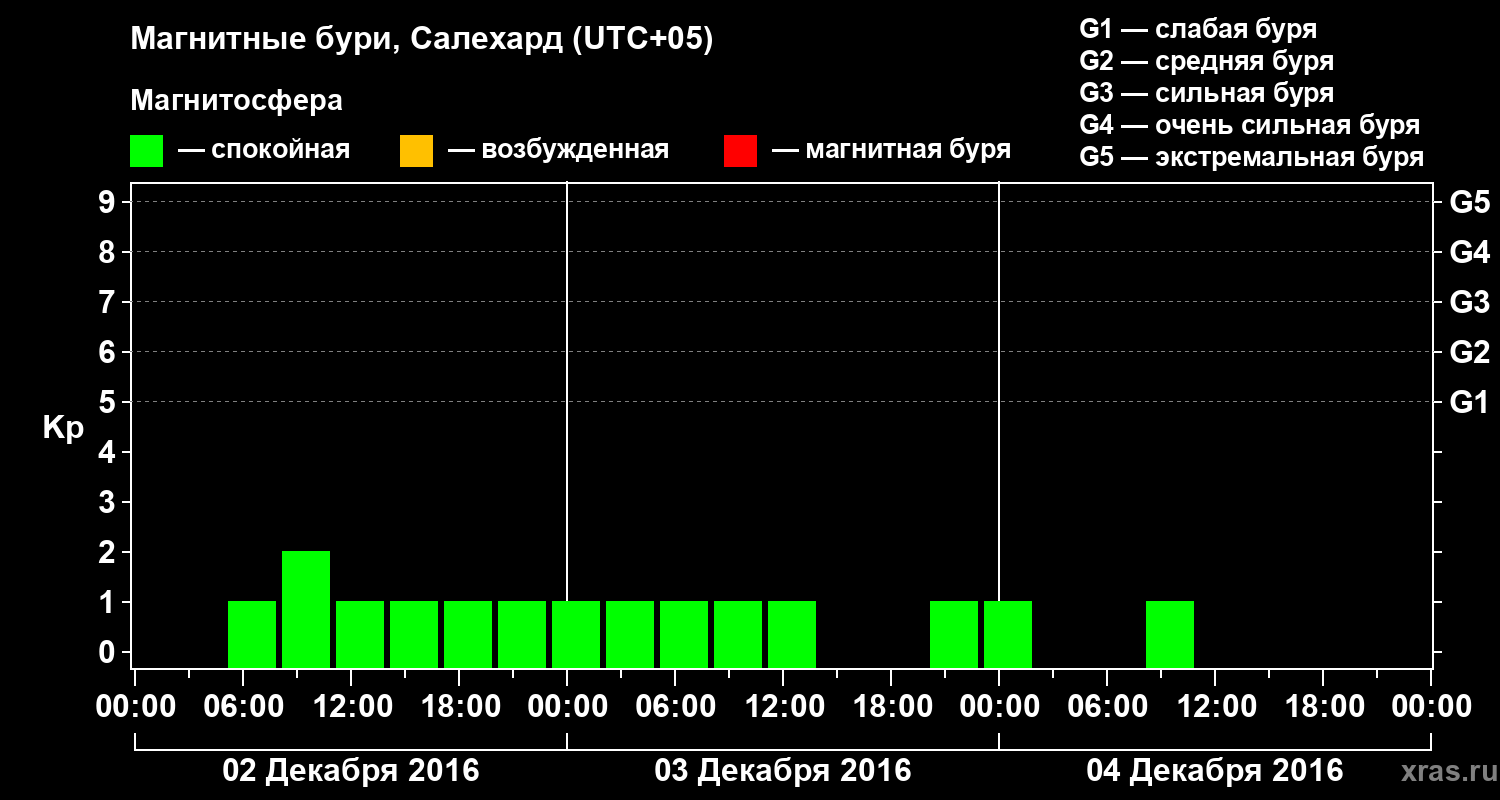The height and width of the screenshot is (800, 1500).
Task: Click the Kp axis value 9
Action: (x=108, y=202)
